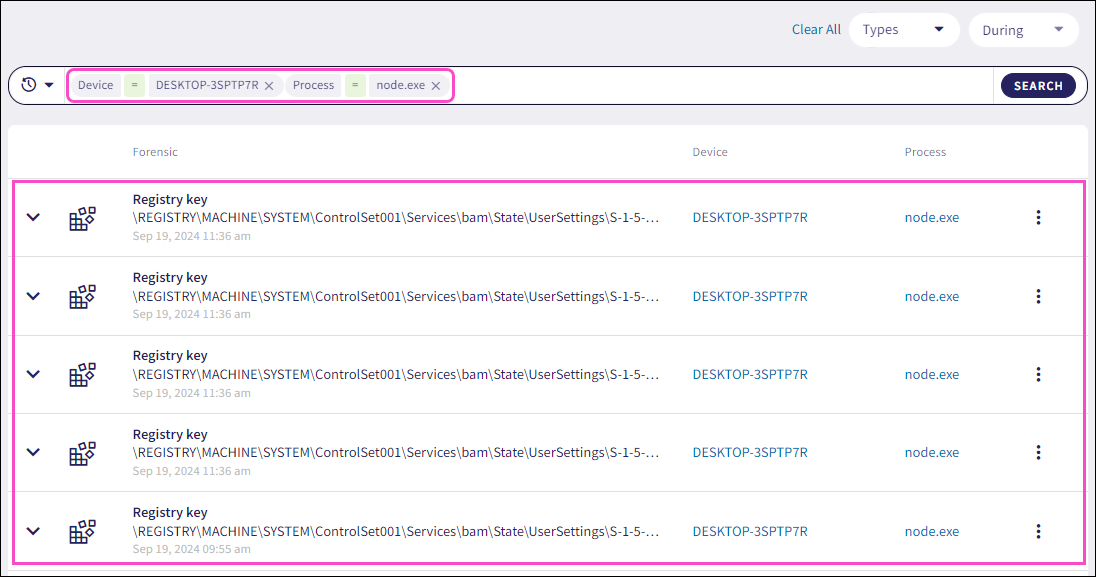This screenshot has height=577, width=1096.
Task: Click the registry icon in the third row
Action: coord(81,374)
